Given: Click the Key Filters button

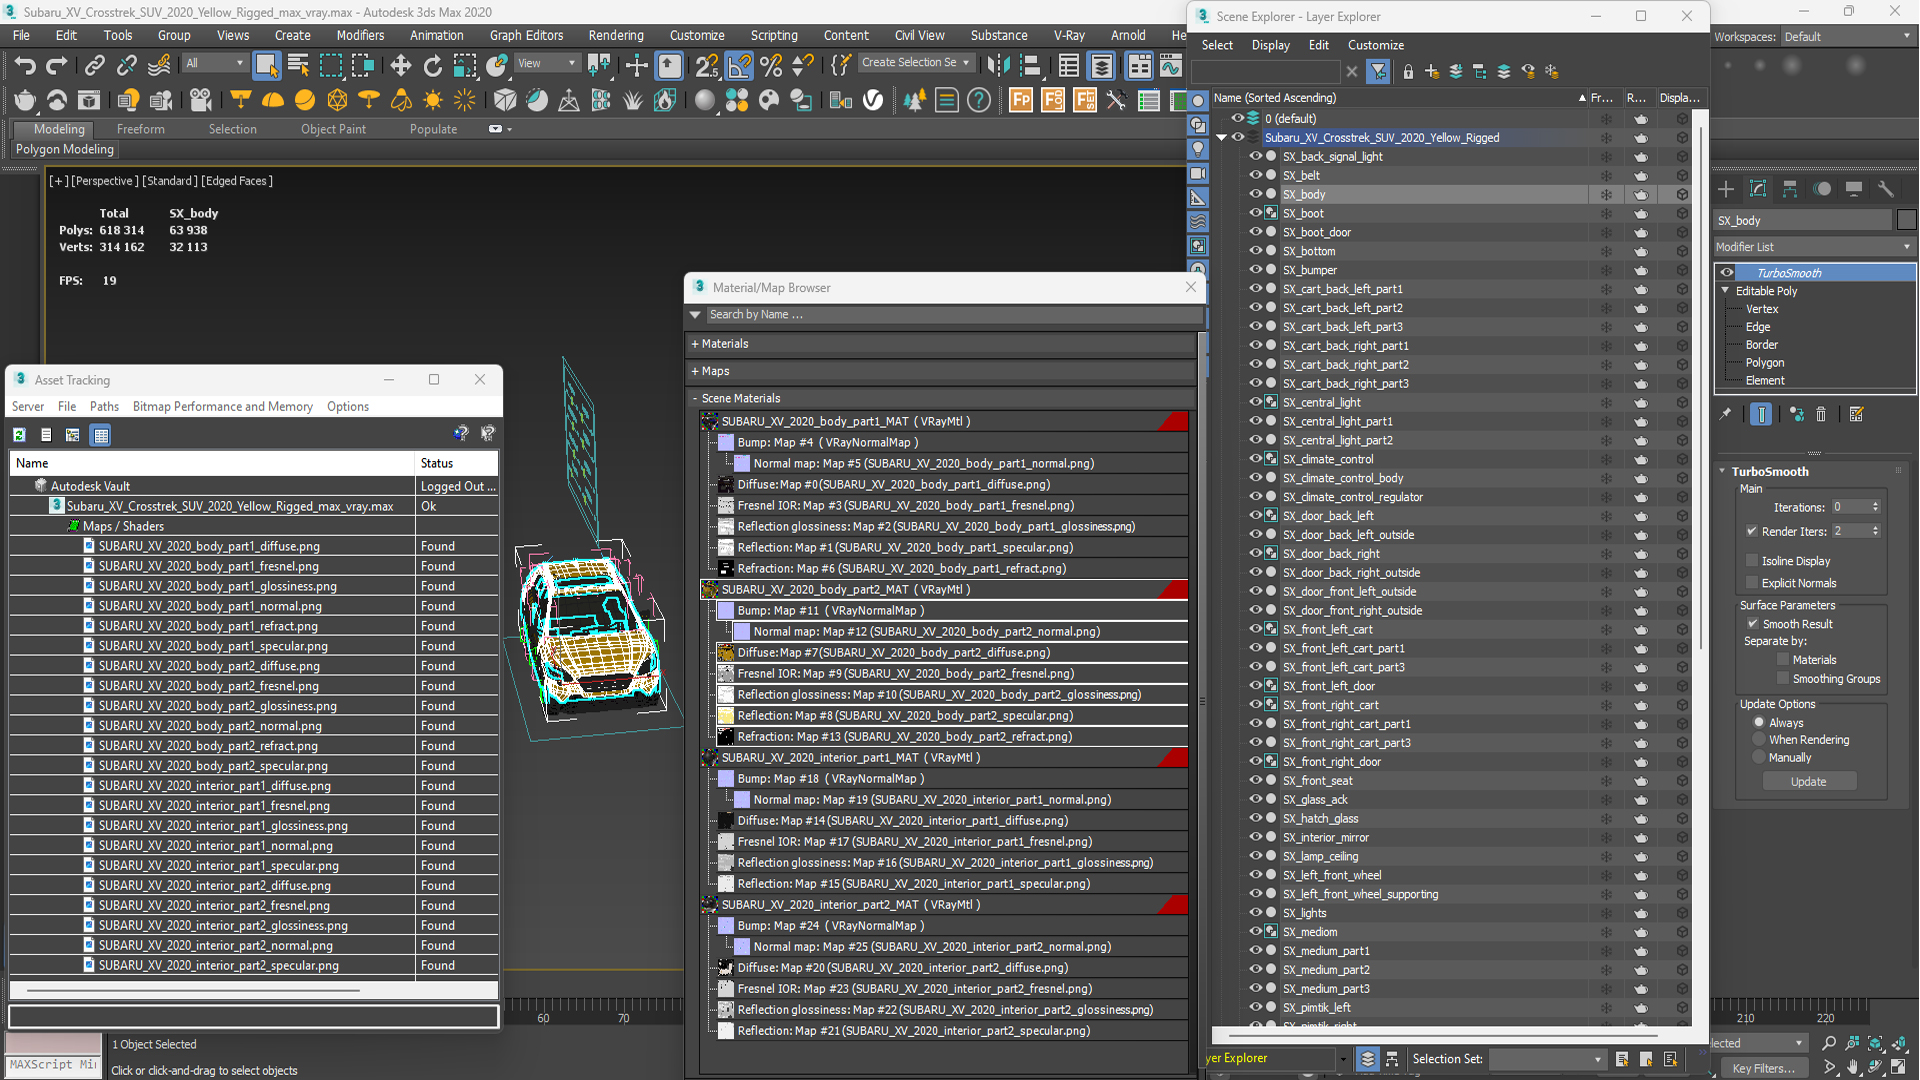Looking at the screenshot, I should tap(1764, 1068).
